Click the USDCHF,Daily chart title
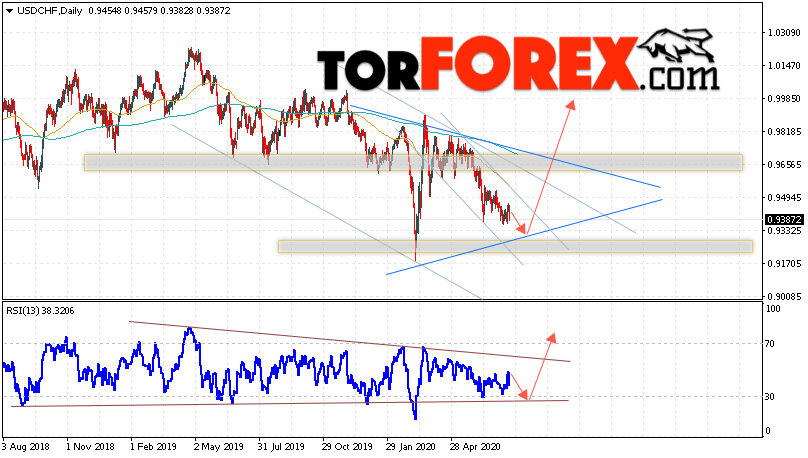The width and height of the screenshot is (808, 458). 49,11
